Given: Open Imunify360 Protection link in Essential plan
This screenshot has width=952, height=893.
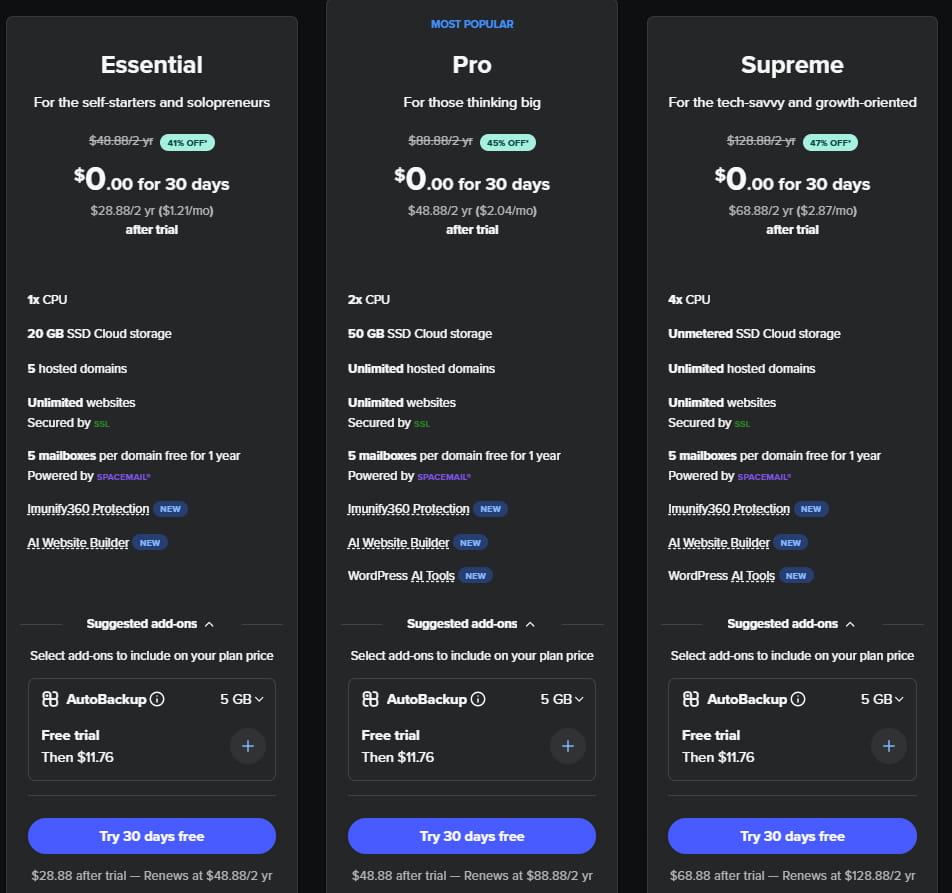Looking at the screenshot, I should (88, 509).
